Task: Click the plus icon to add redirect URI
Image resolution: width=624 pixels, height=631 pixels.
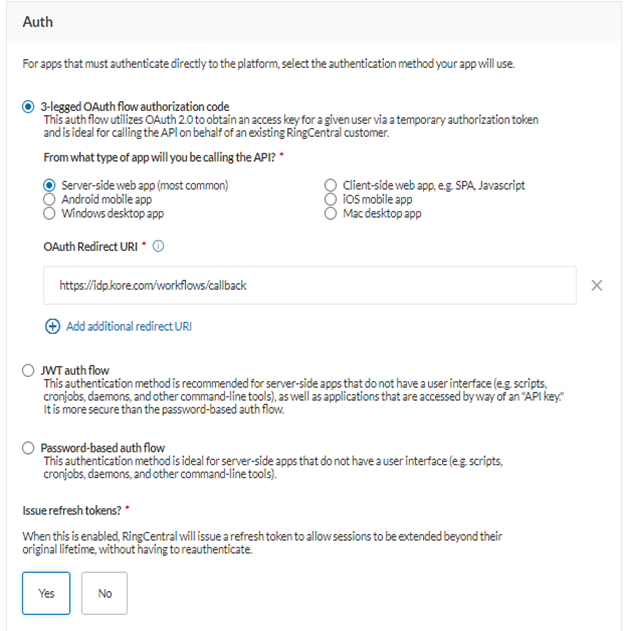Action: click(52, 326)
